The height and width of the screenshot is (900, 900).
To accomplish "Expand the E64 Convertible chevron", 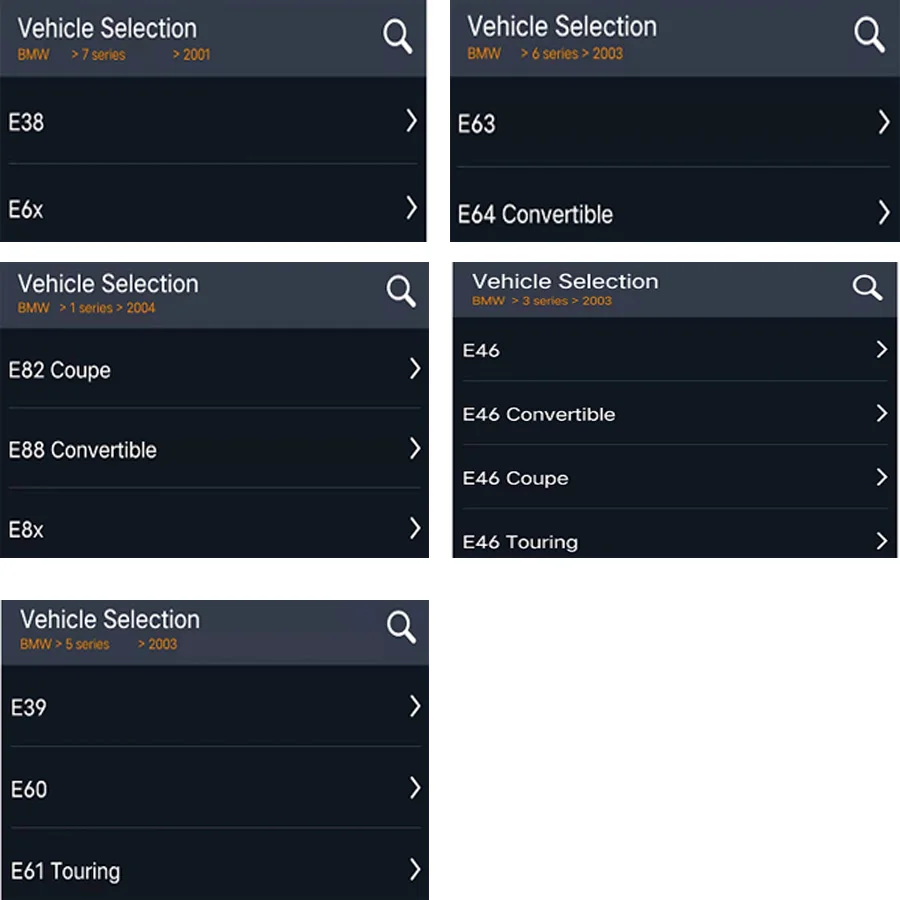I will pyautogui.click(x=883, y=212).
